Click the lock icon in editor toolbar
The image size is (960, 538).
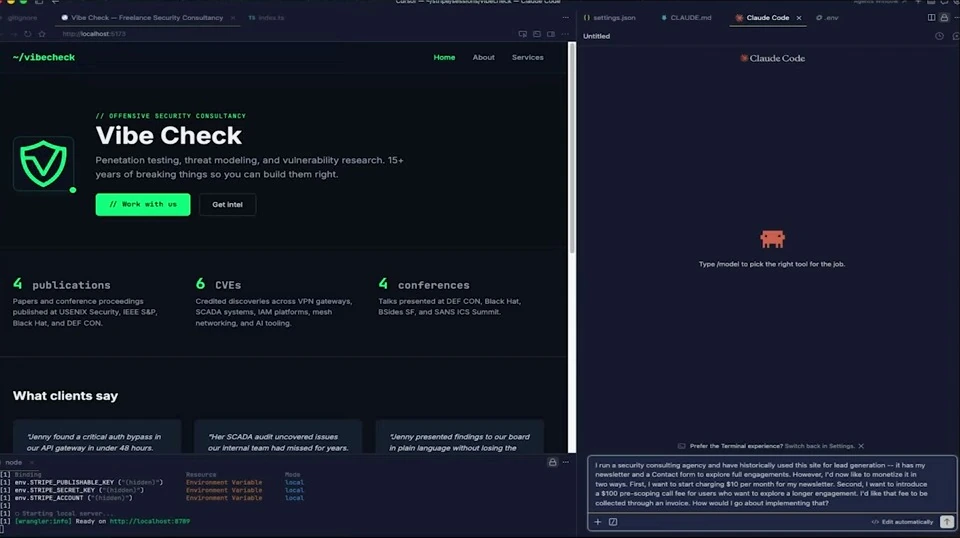[x=944, y=18]
